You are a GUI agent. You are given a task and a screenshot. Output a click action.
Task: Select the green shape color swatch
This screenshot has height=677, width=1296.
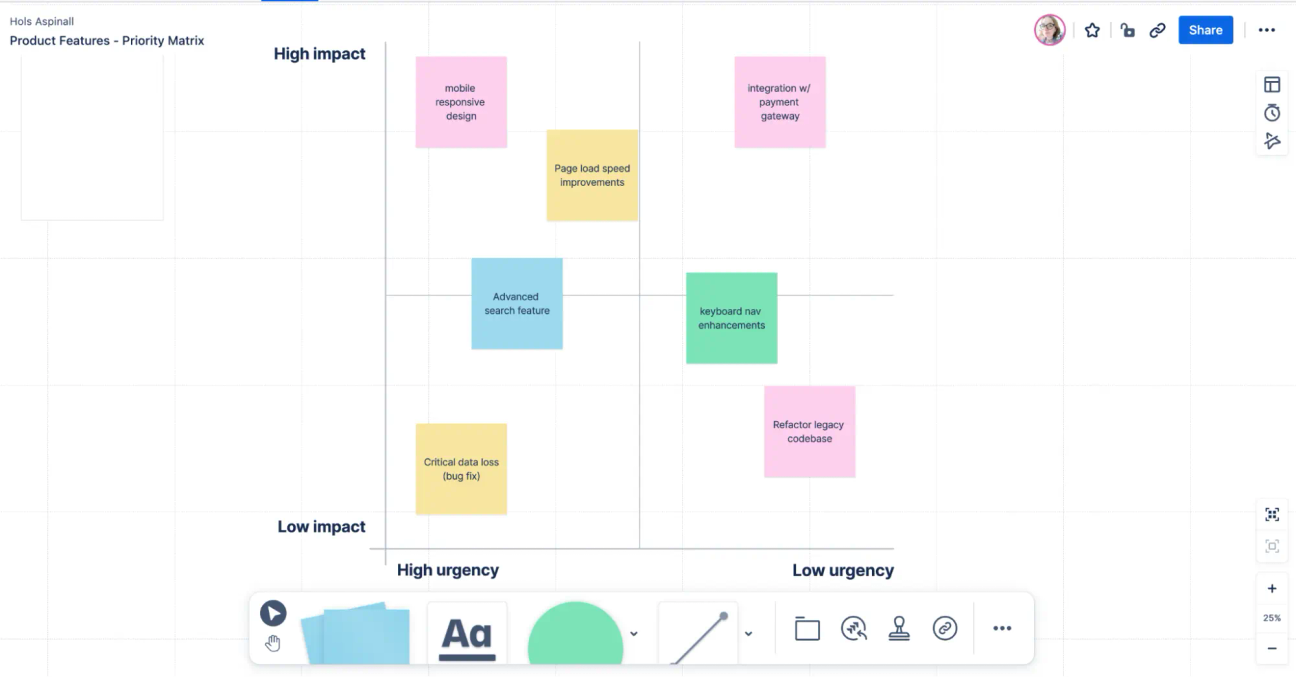(575, 633)
